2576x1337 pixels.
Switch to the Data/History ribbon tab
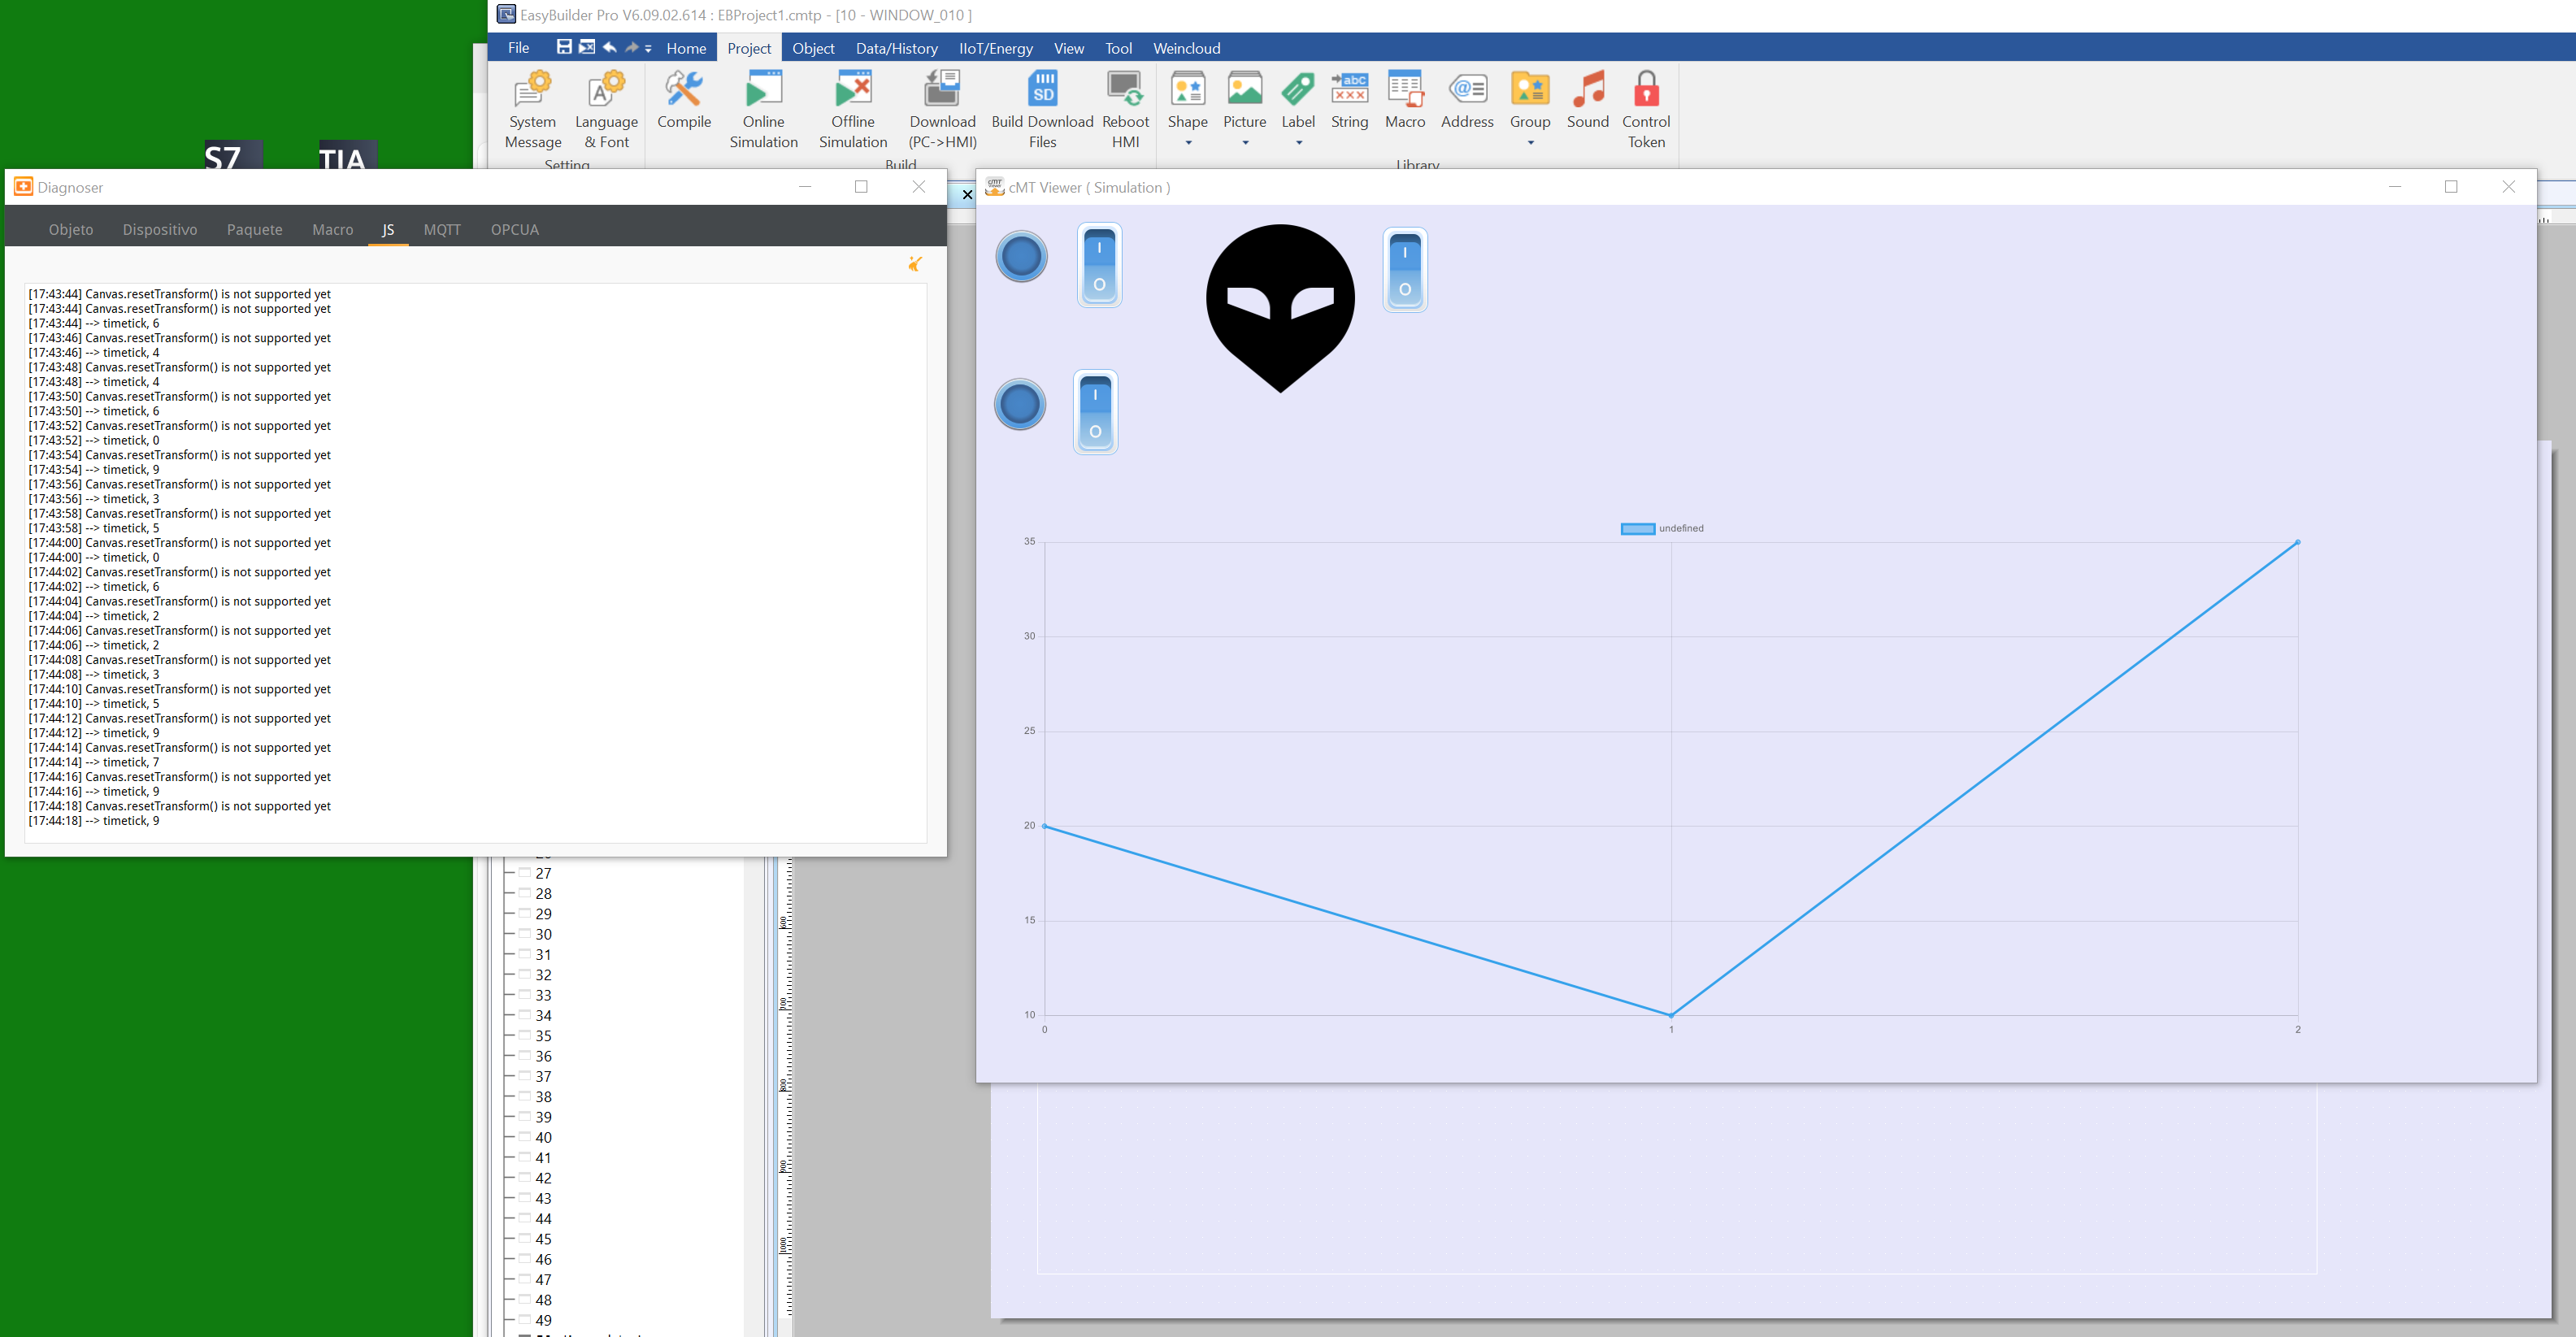tap(896, 48)
